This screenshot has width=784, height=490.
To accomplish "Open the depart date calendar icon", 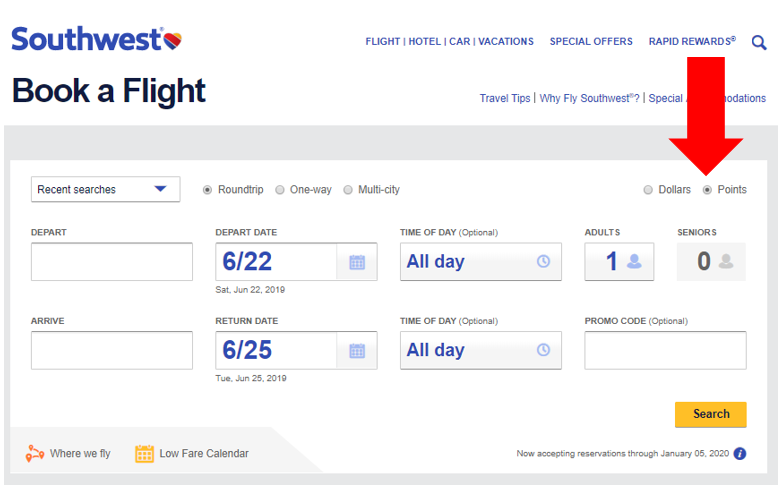I will (x=357, y=262).
